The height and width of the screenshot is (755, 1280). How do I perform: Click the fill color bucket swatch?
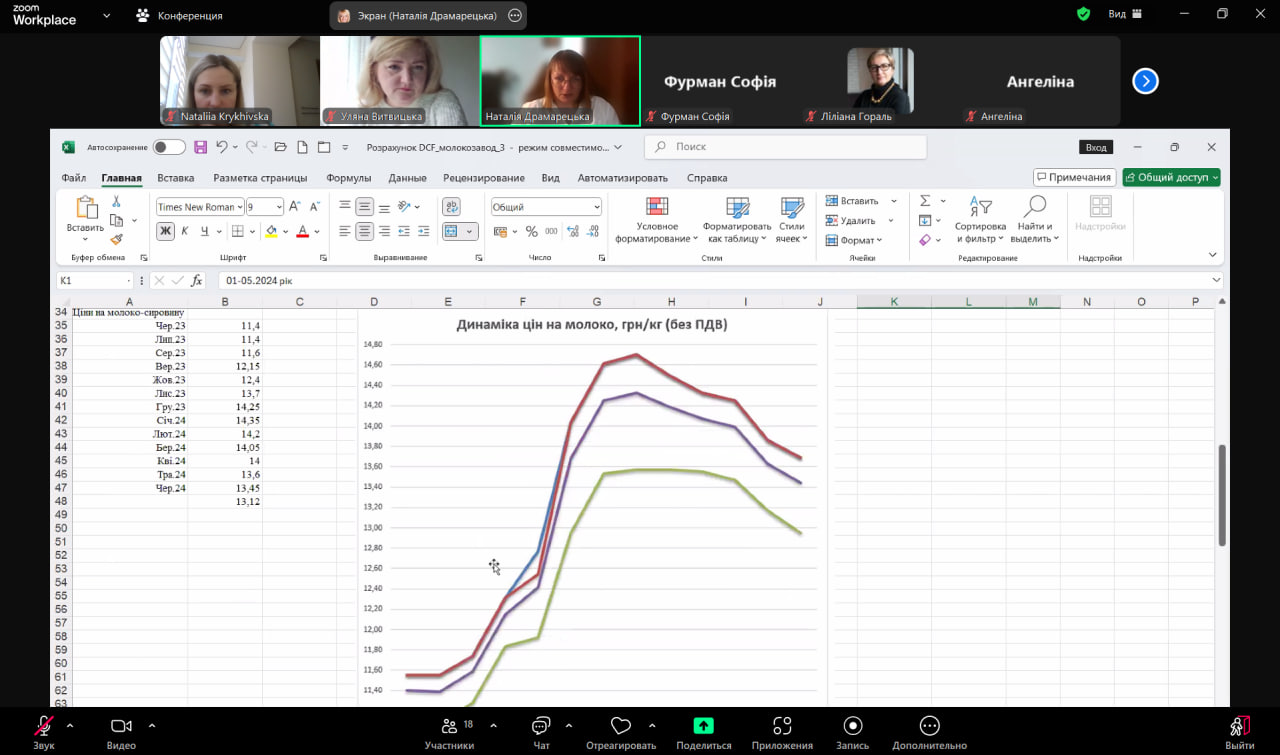coord(271,231)
